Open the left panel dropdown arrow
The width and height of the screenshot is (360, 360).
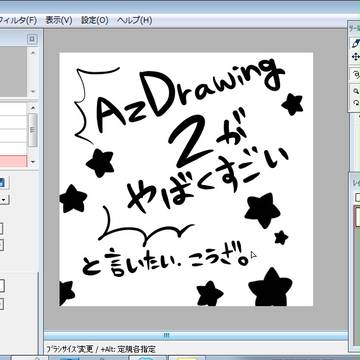click(x=4, y=200)
